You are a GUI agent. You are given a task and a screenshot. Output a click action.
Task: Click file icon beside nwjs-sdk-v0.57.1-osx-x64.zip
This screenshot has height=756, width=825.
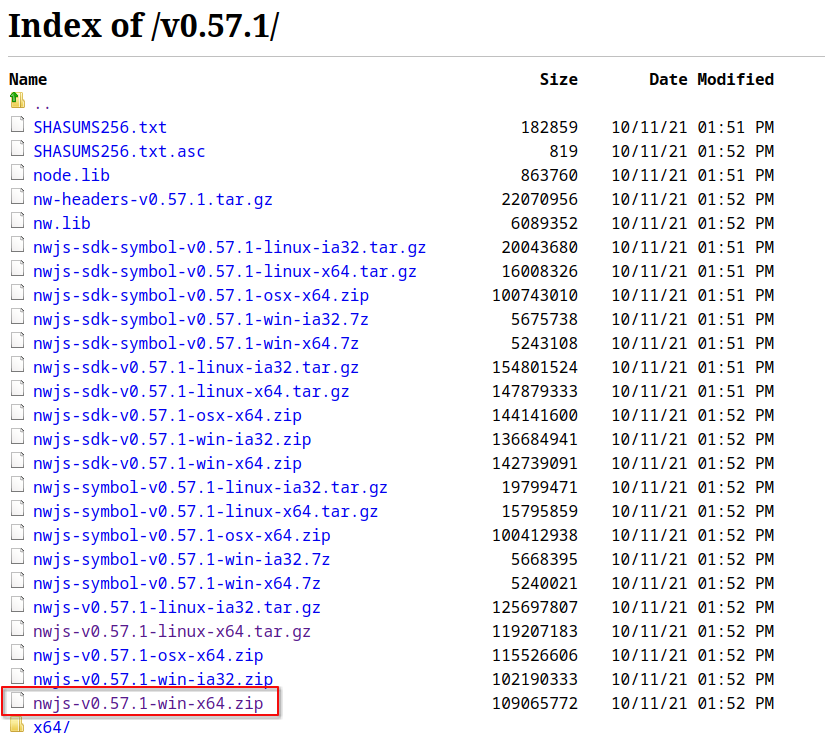[x=17, y=412]
